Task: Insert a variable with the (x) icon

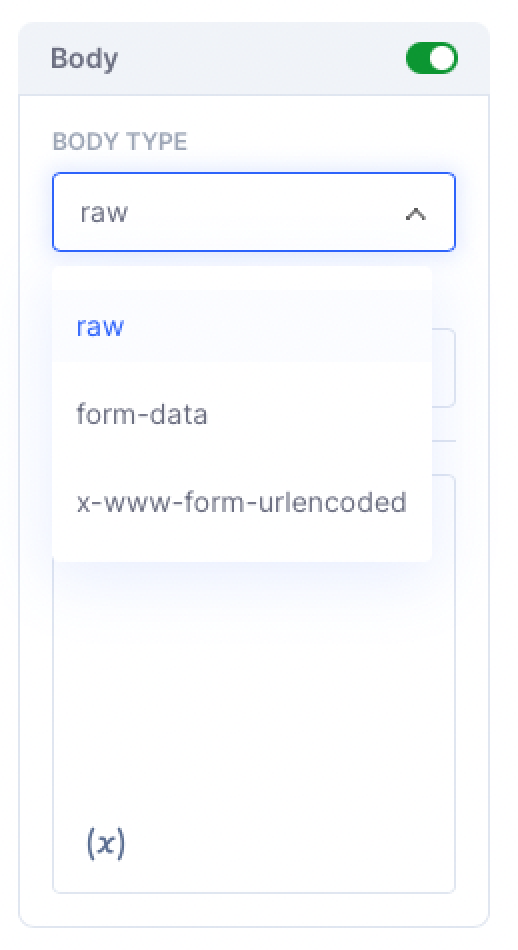Action: (x=106, y=843)
